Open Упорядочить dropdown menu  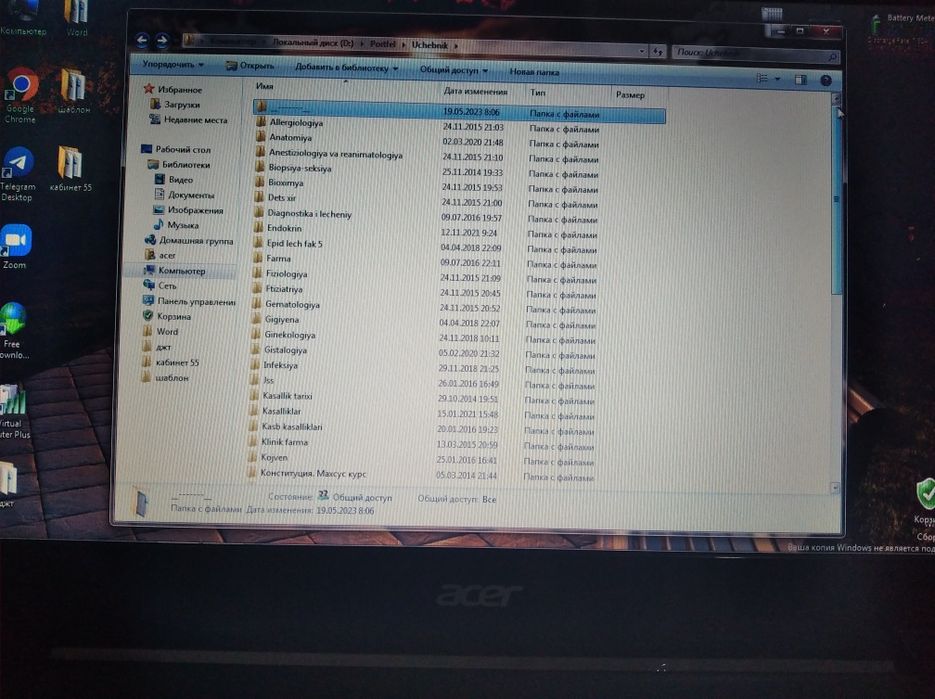point(173,64)
